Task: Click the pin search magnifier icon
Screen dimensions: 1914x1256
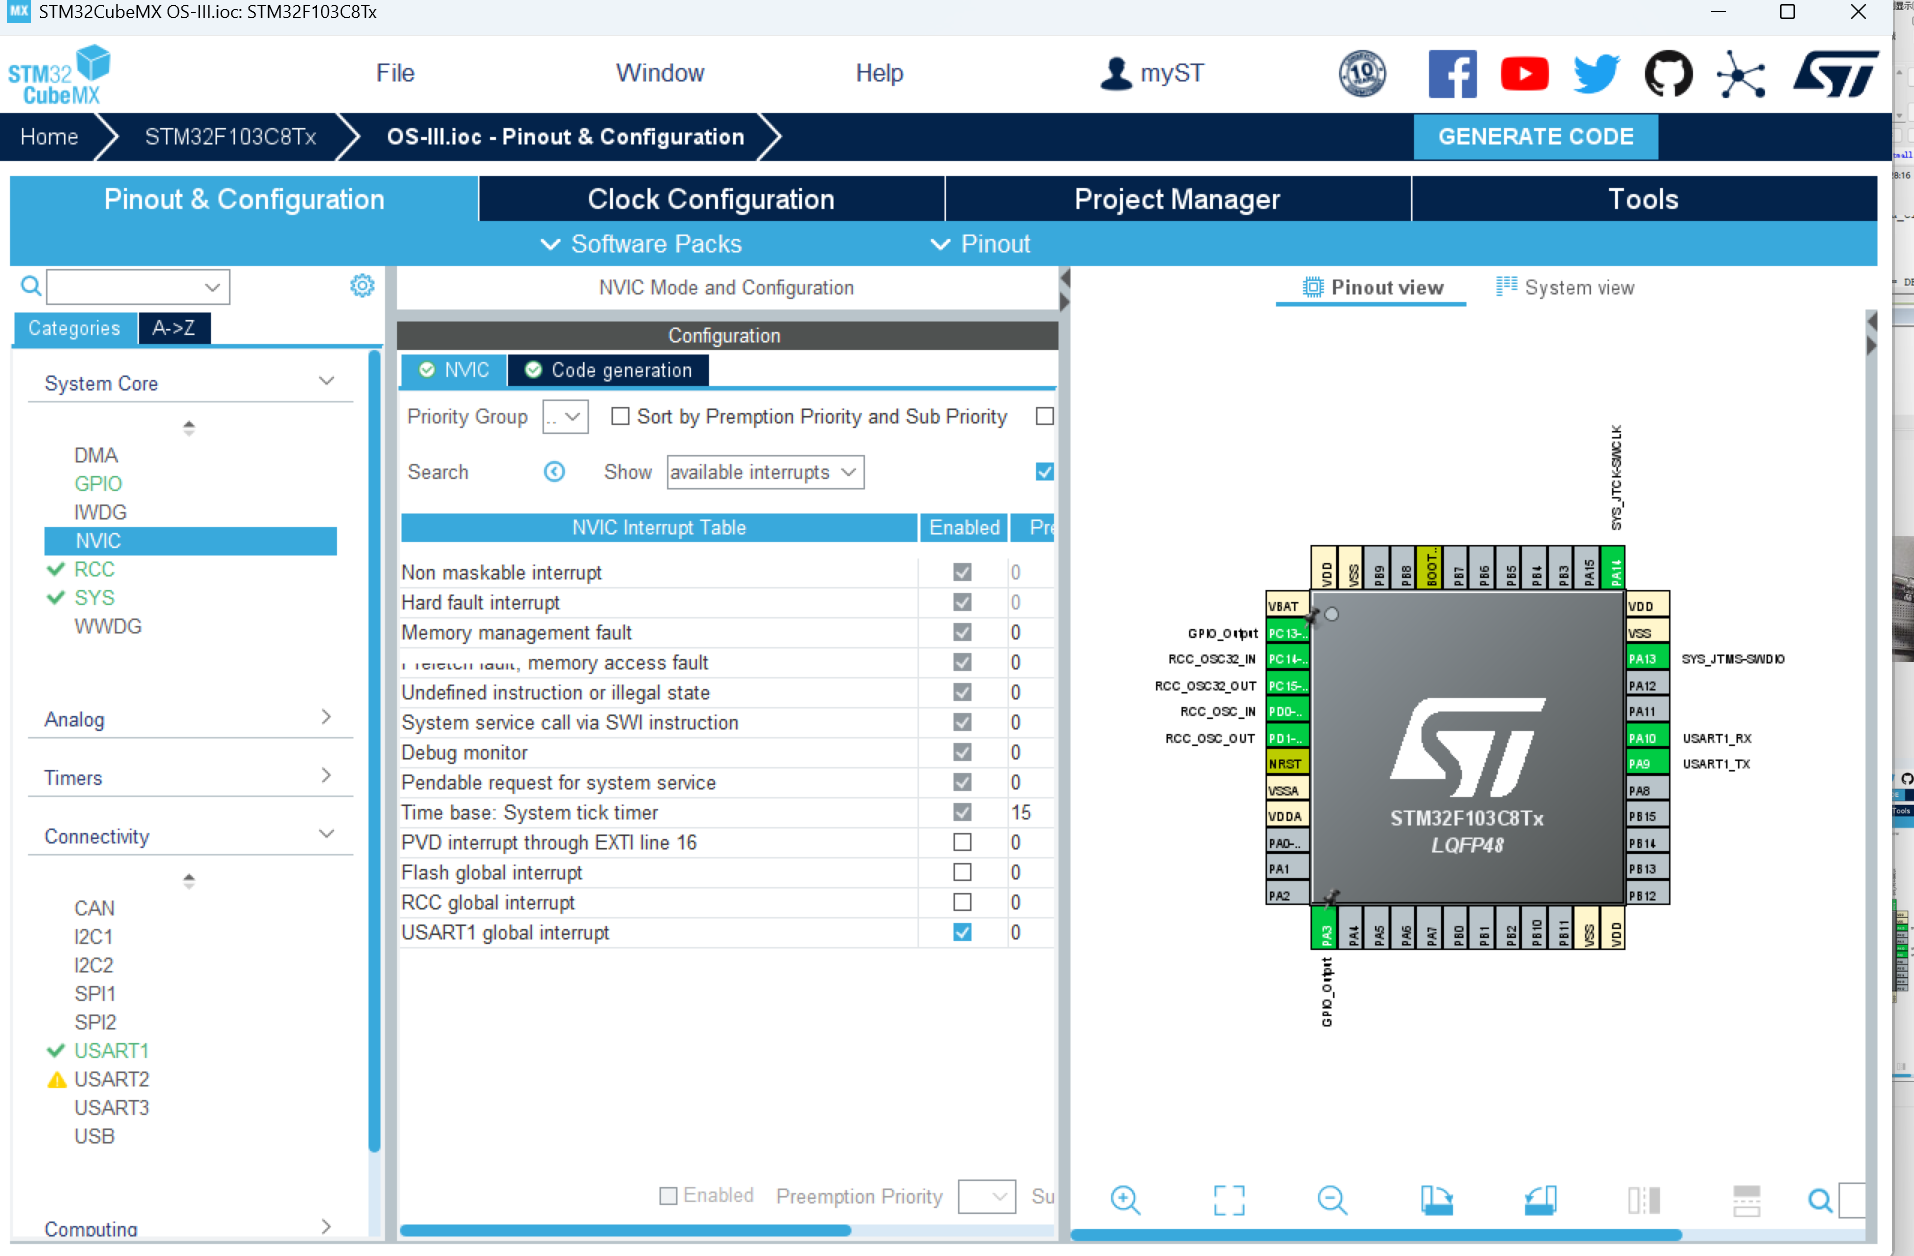Action: 1820,1199
